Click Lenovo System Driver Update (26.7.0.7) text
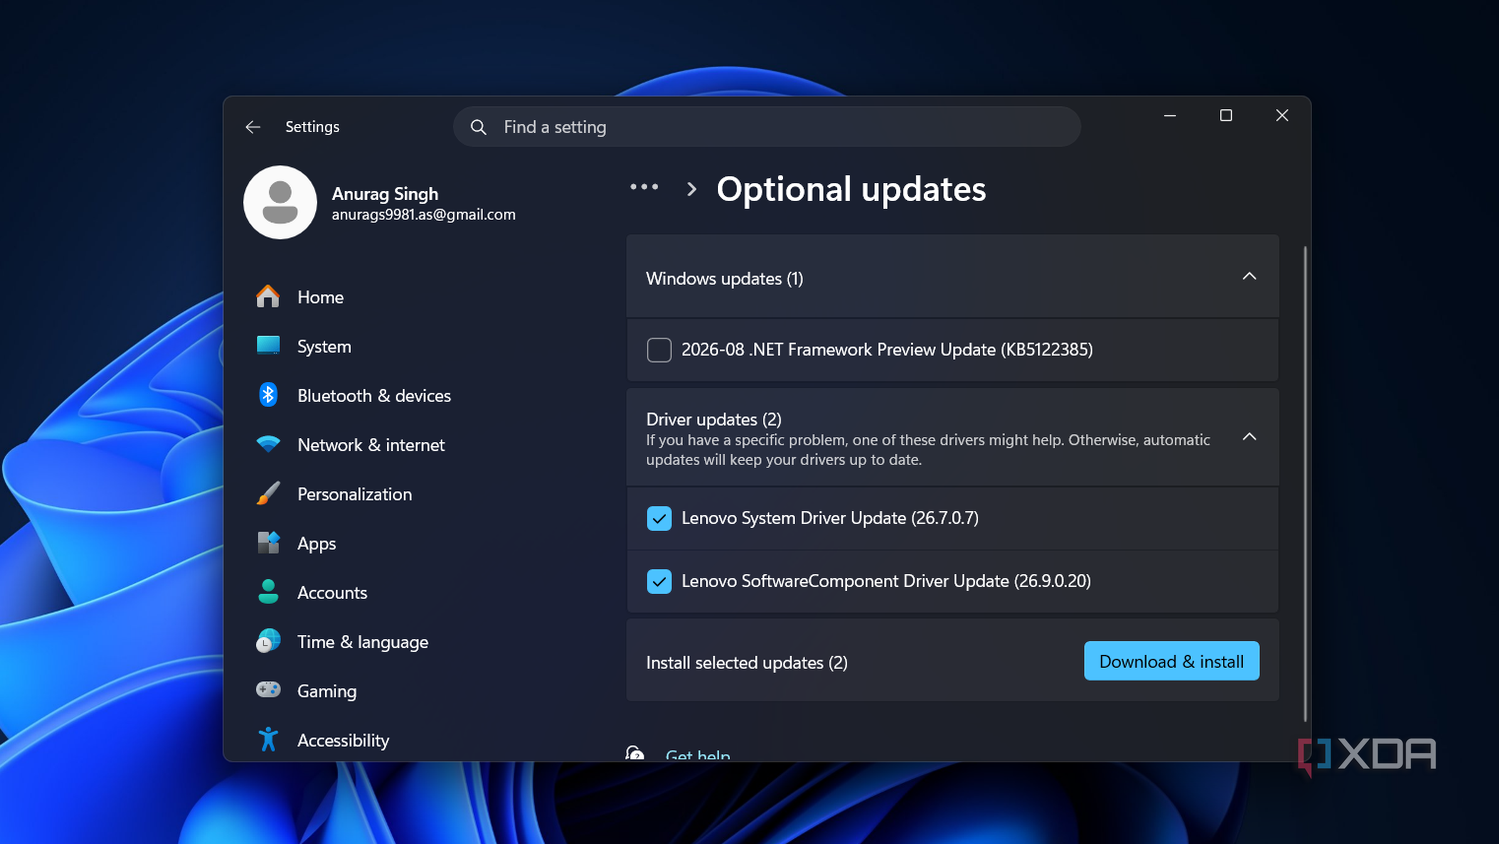 830,518
